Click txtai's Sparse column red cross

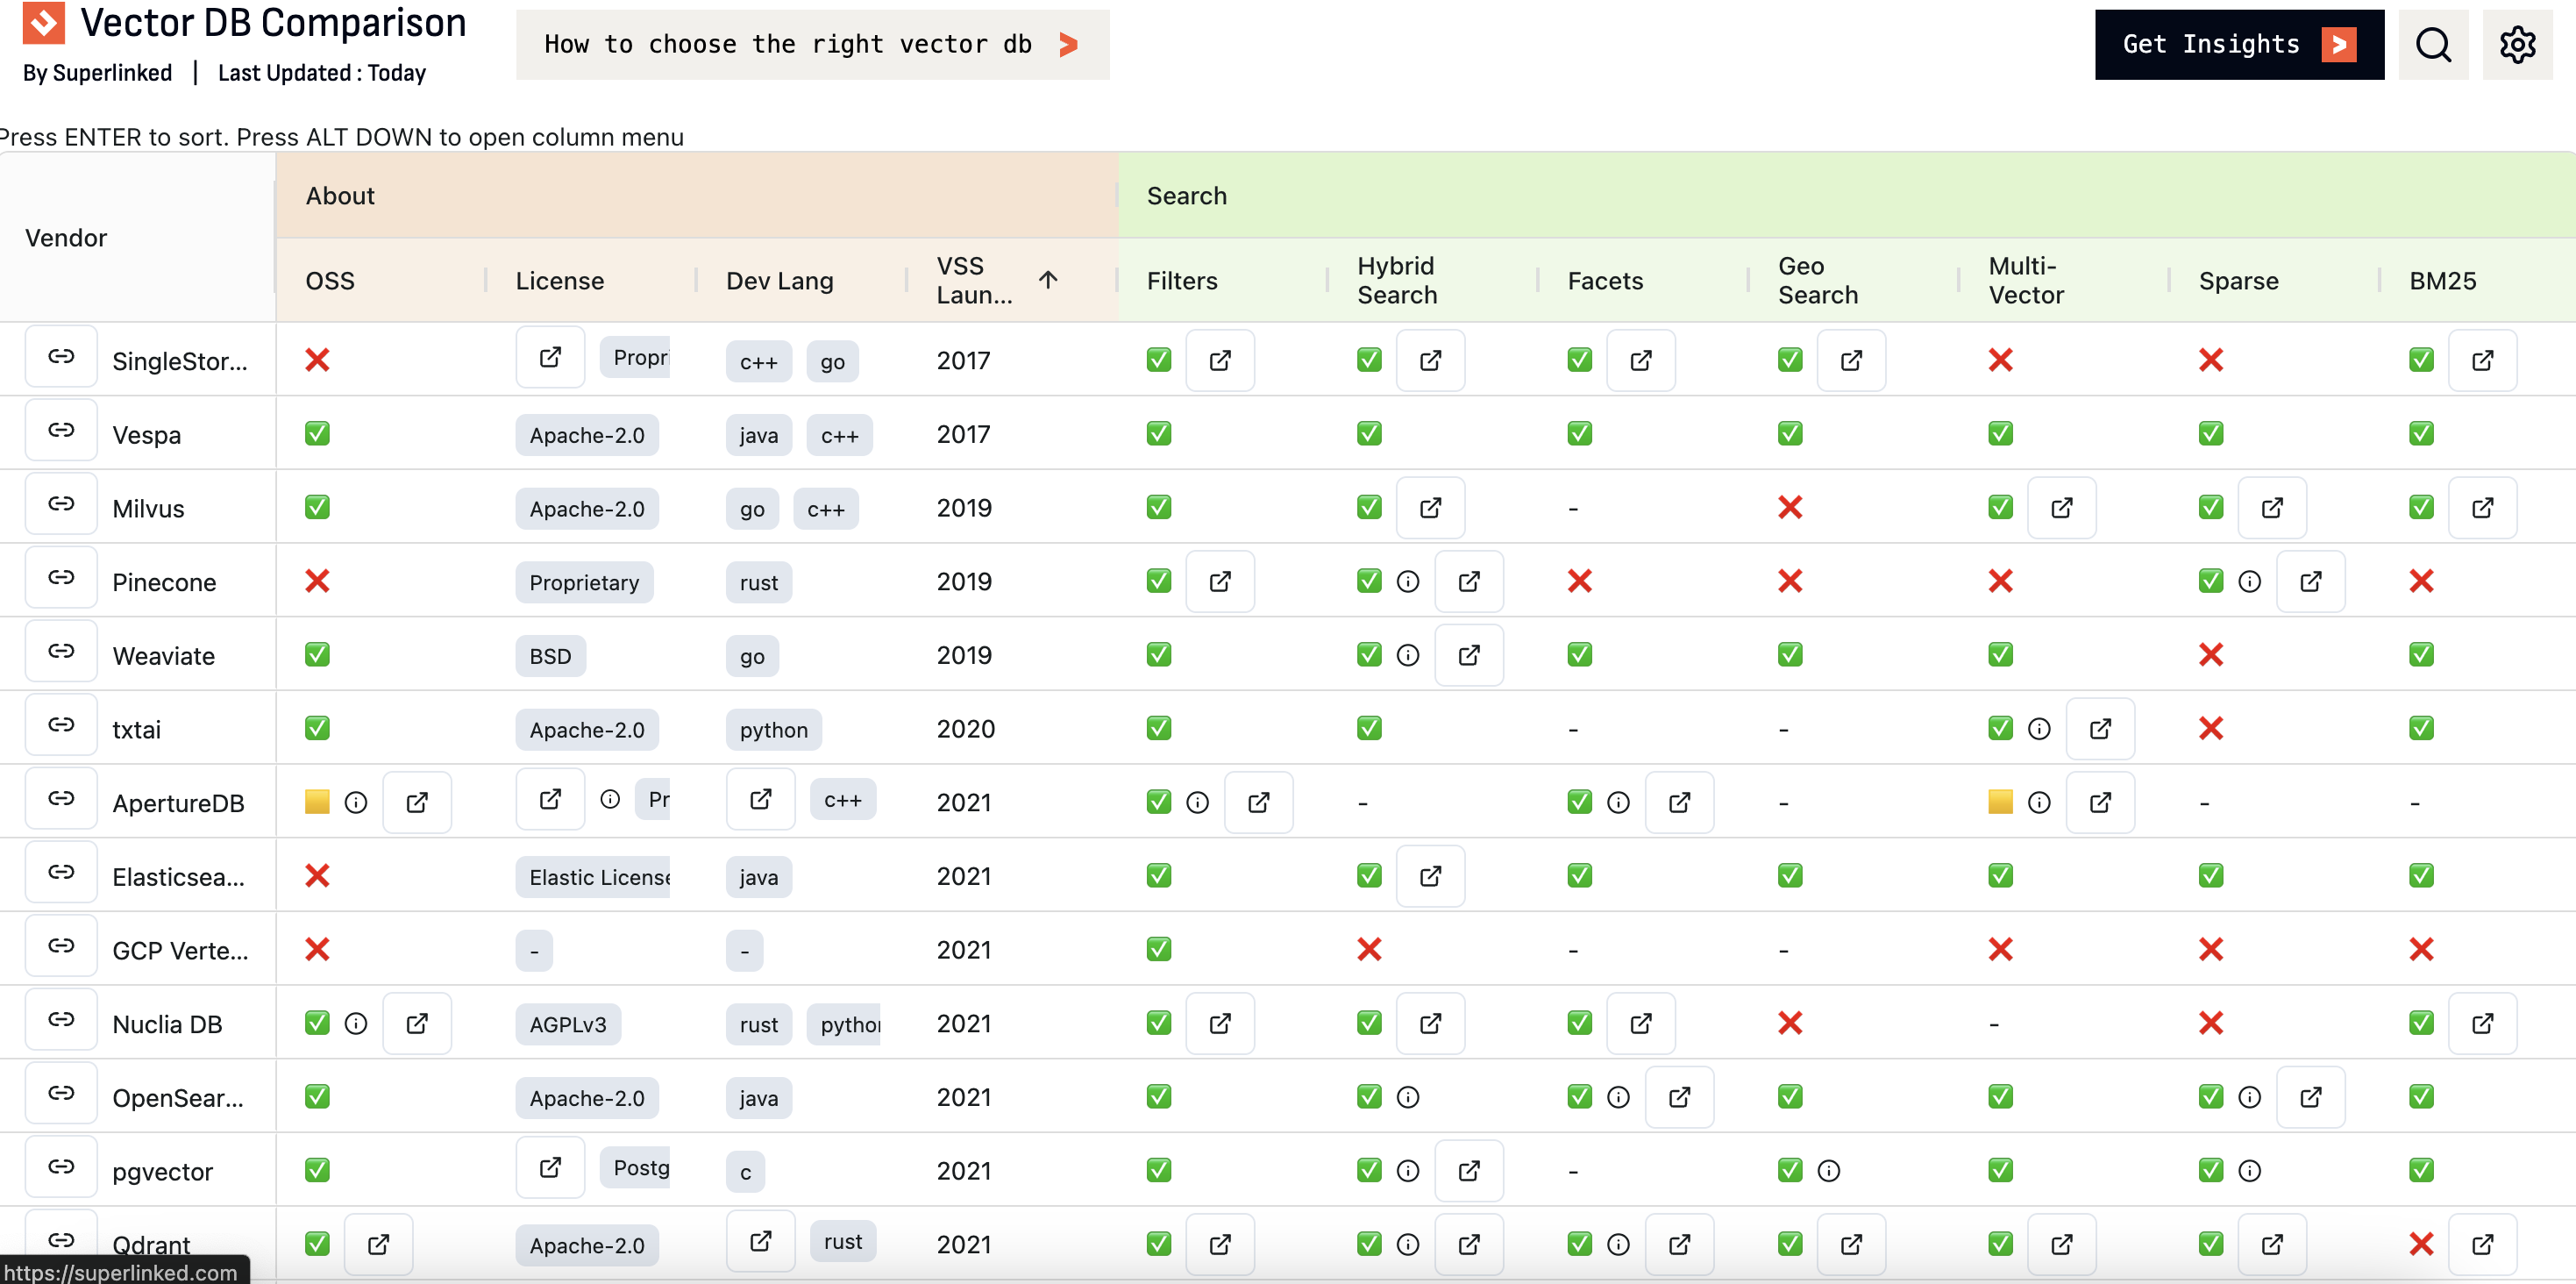[x=2211, y=729]
